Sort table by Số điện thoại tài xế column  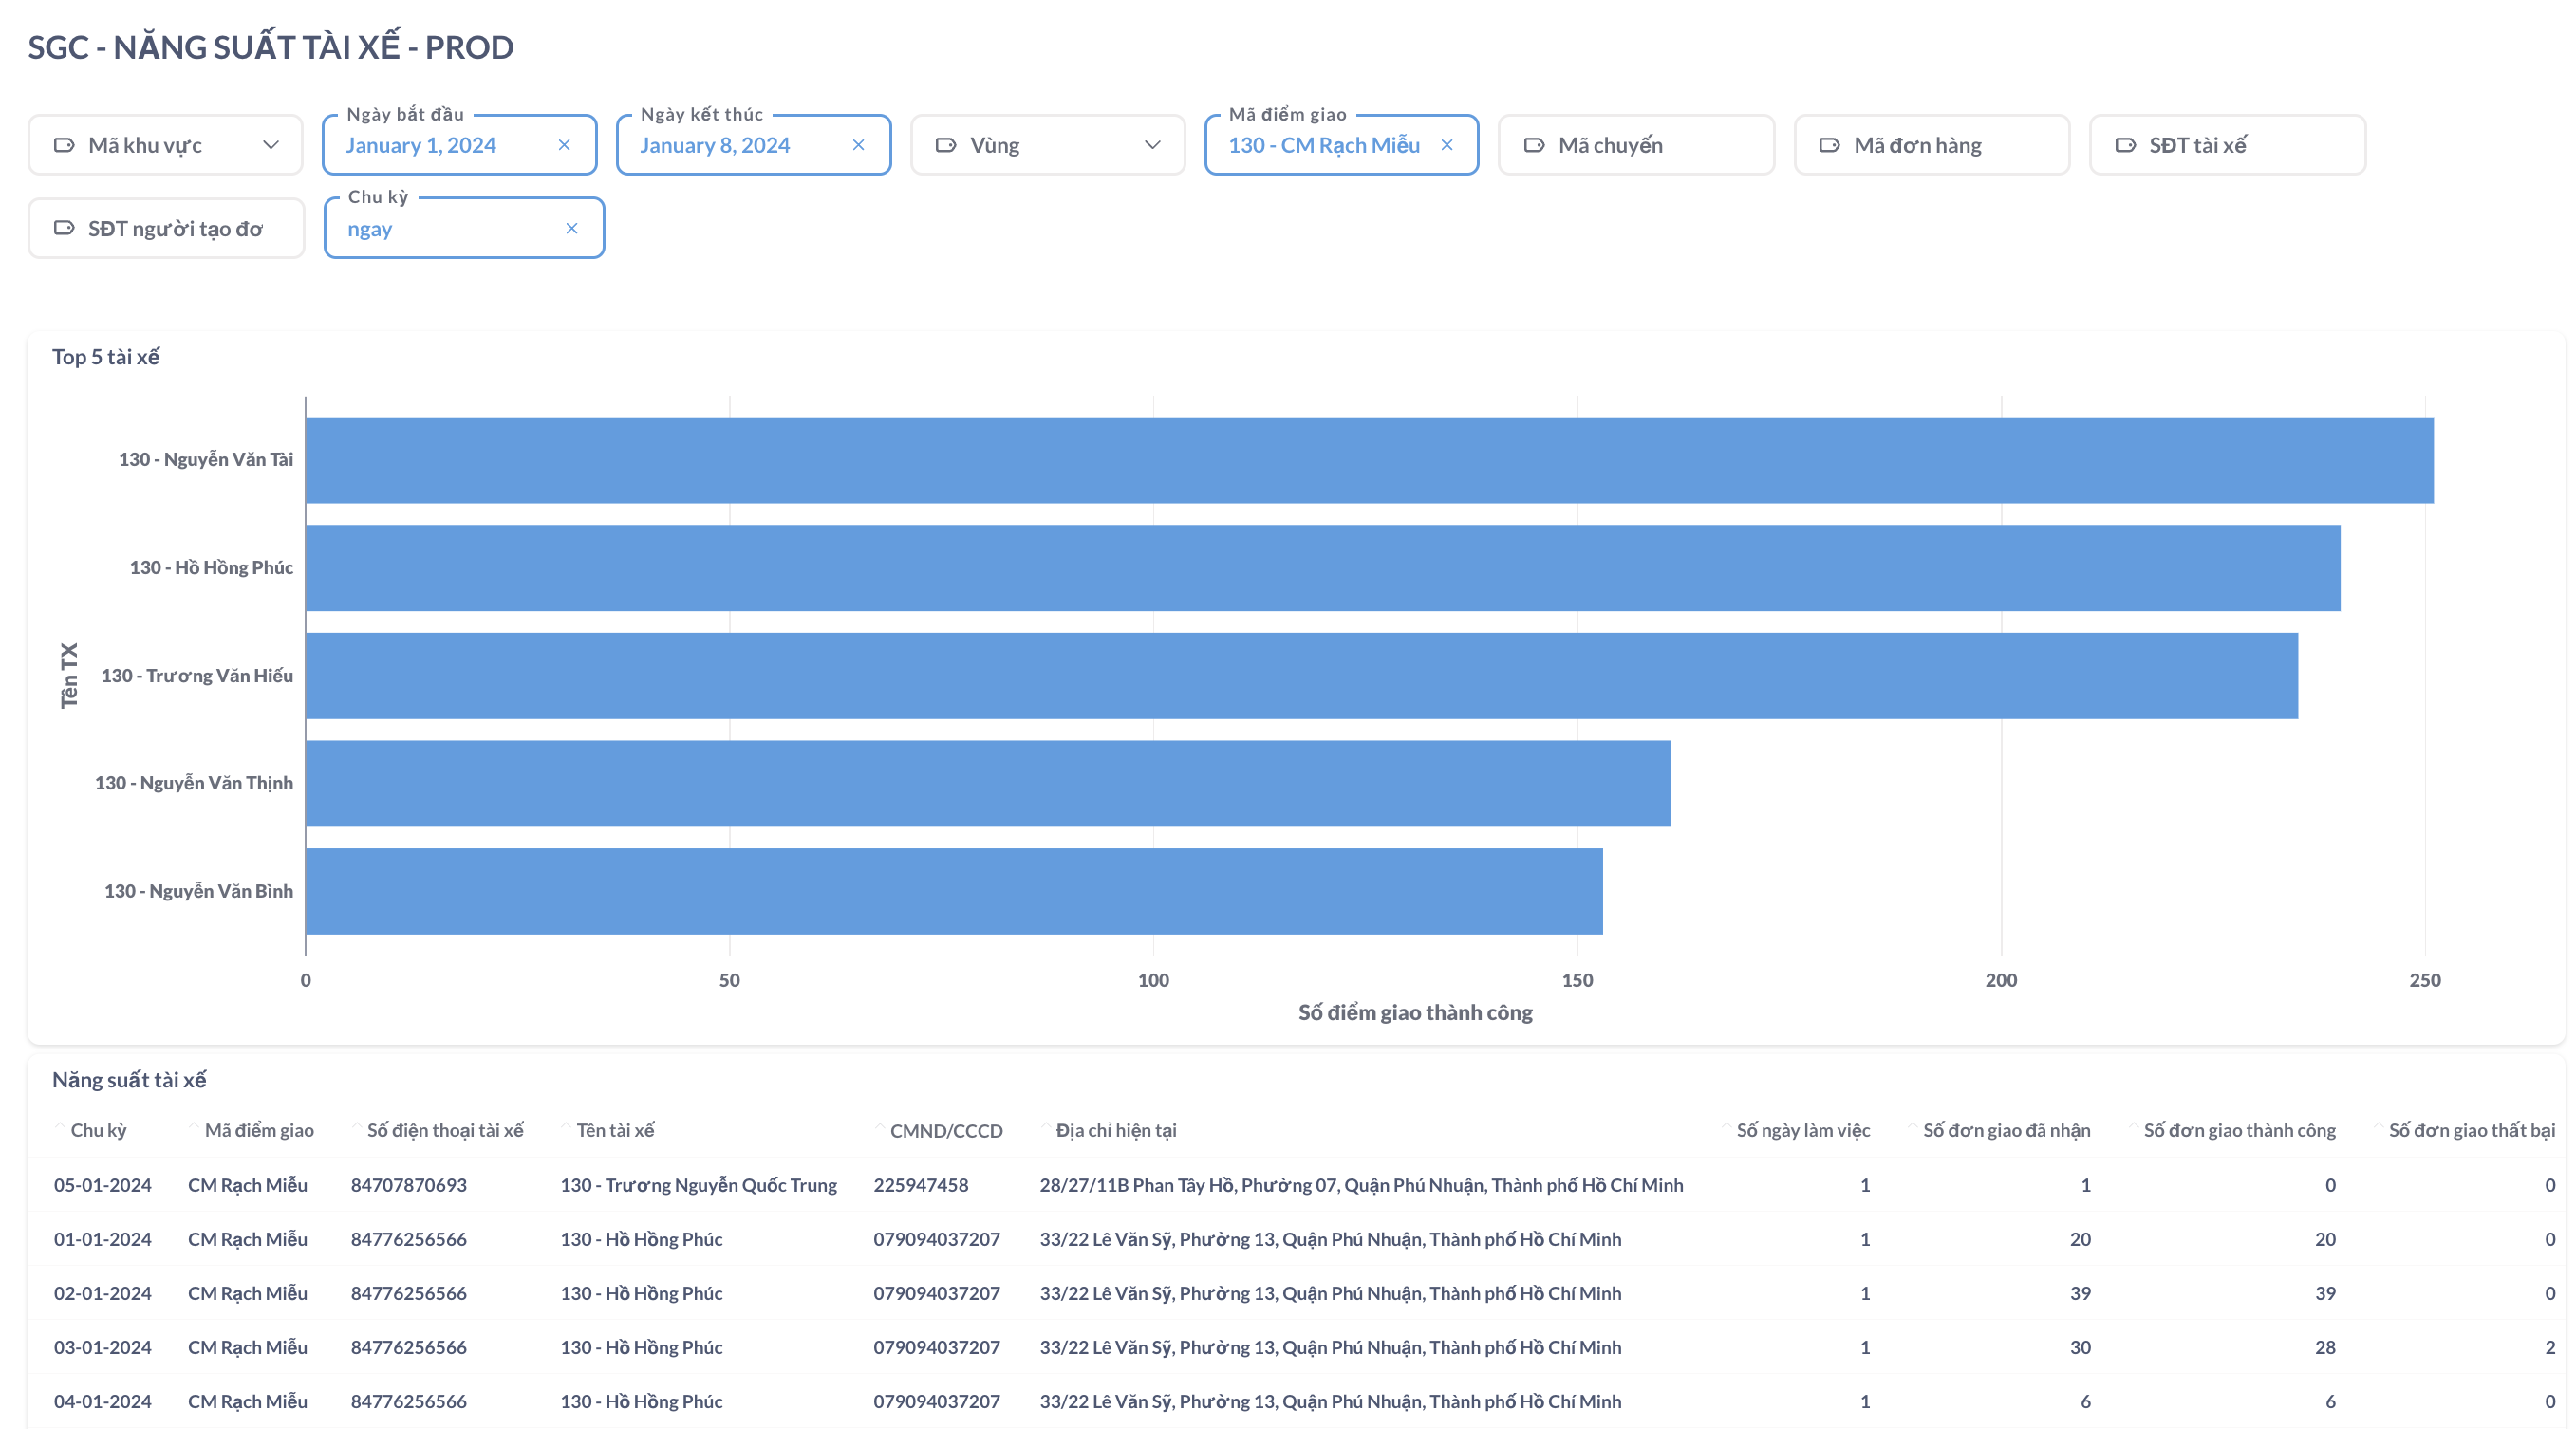(445, 1130)
